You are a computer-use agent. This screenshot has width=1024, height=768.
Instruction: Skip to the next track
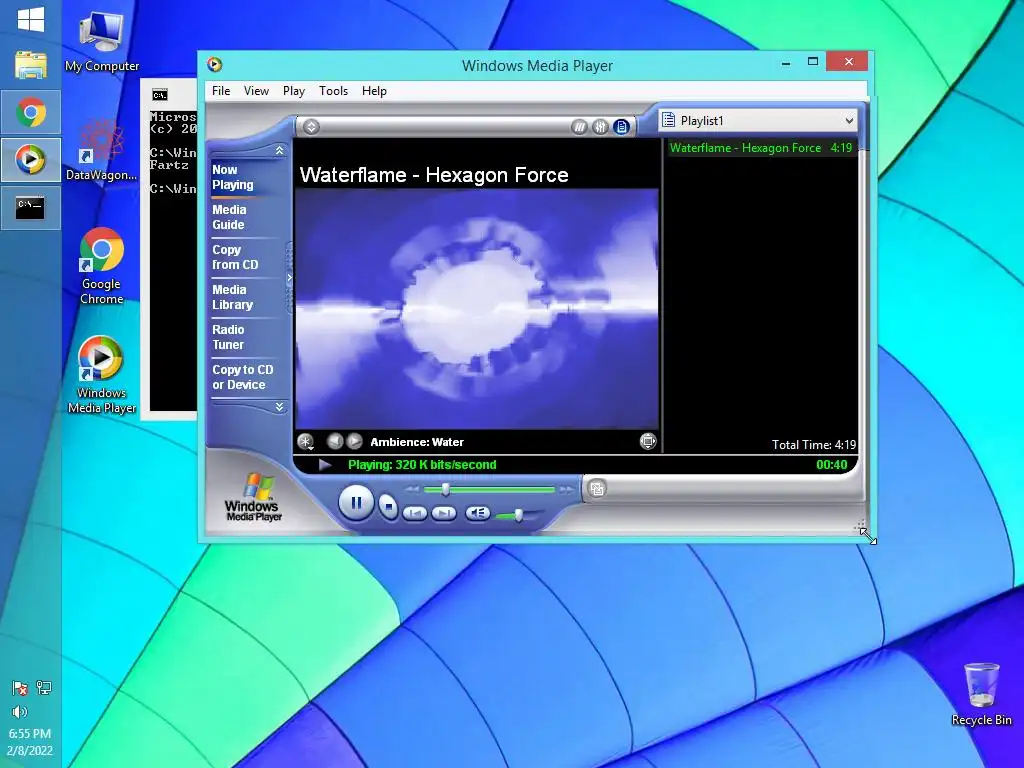pyautogui.click(x=443, y=513)
